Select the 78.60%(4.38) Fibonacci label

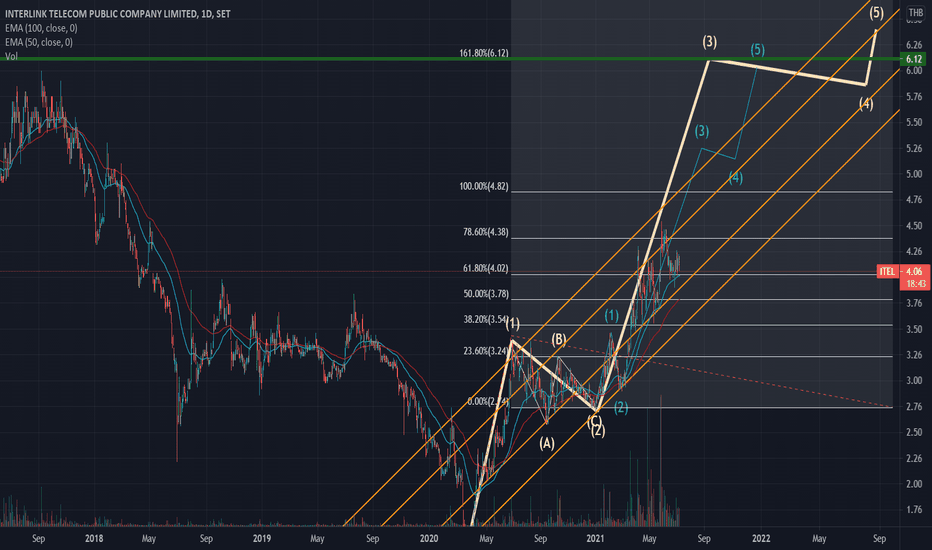(486, 232)
